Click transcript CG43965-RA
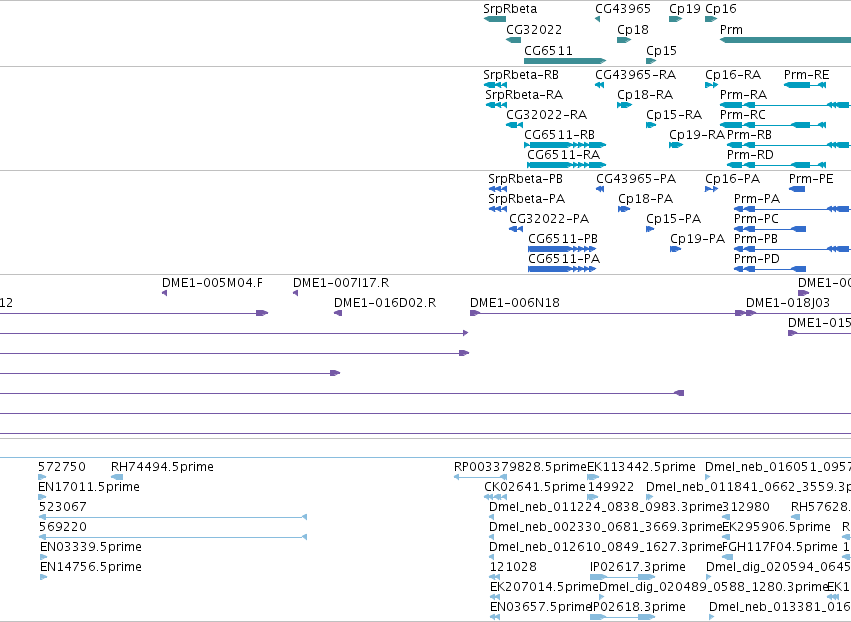This screenshot has width=851, height=622. 599,85
